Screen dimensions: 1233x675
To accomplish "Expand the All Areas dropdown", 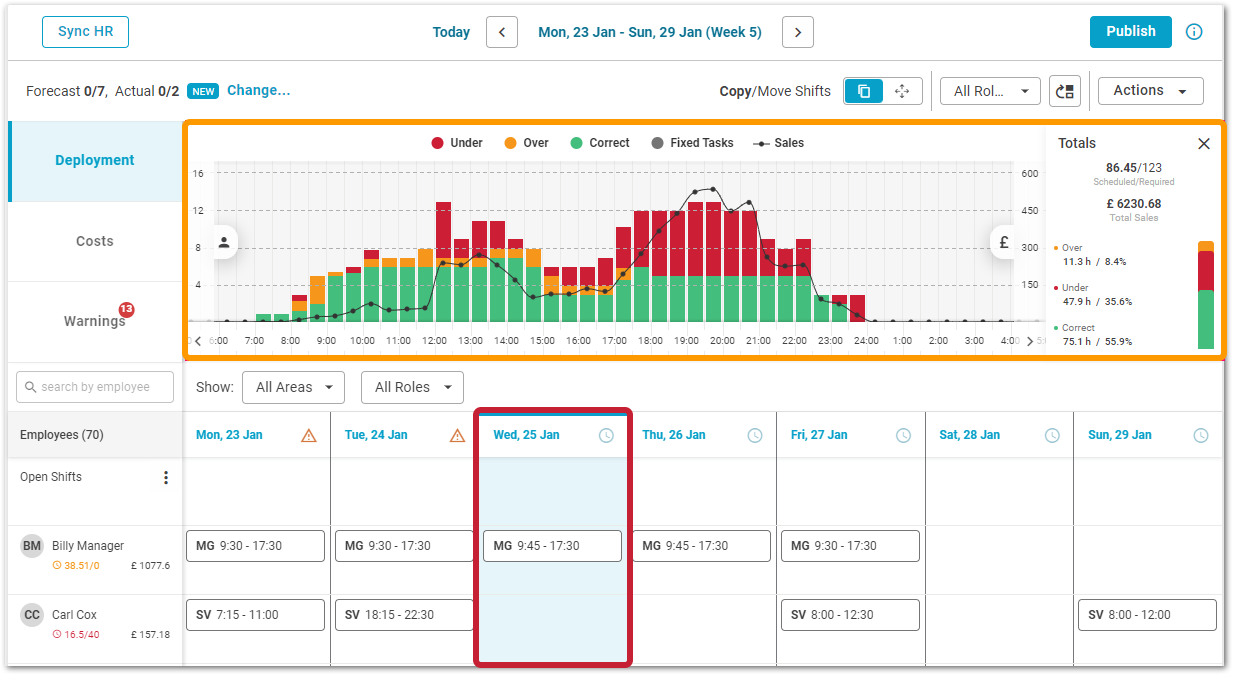I will (295, 387).
